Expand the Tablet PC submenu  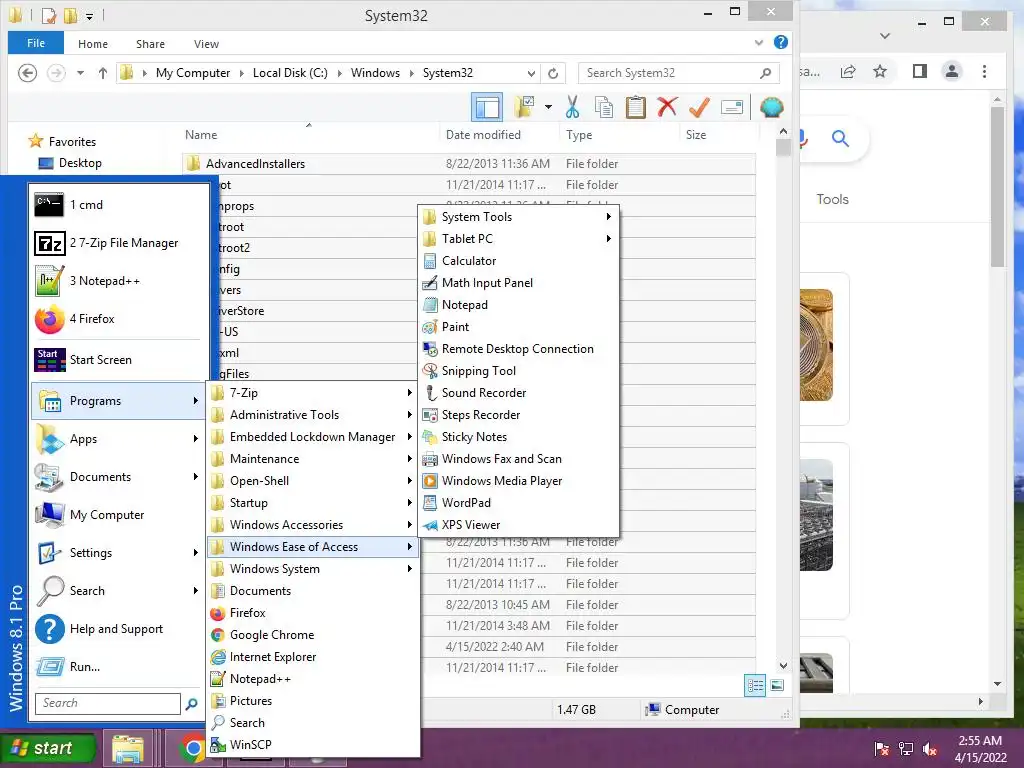[519, 239]
